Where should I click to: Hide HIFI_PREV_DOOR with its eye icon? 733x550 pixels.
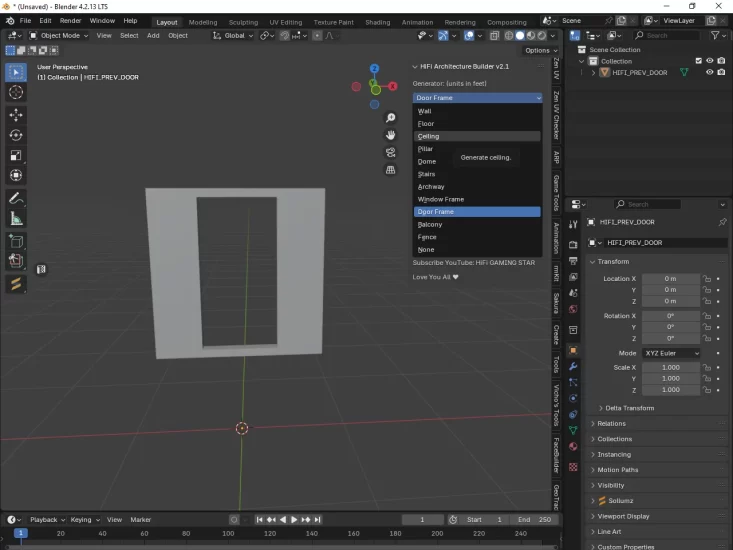[710, 73]
